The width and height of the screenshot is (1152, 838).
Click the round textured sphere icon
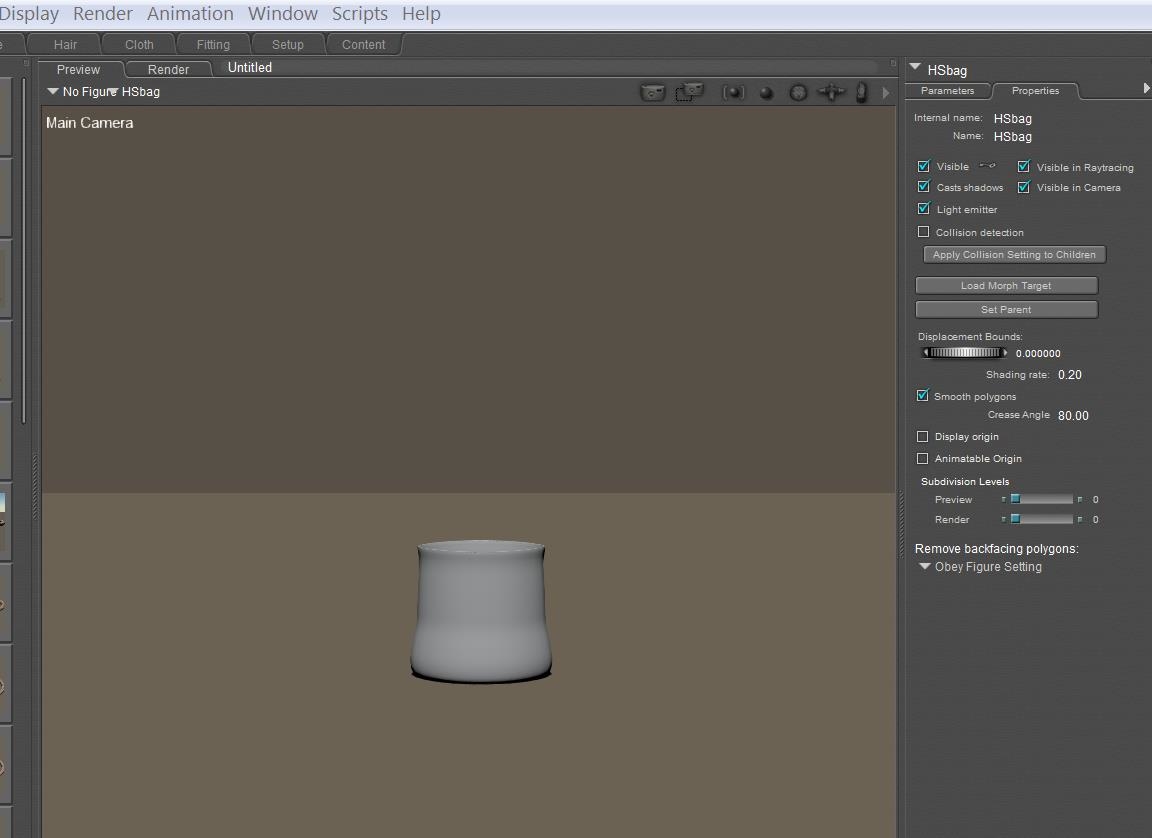tap(798, 92)
